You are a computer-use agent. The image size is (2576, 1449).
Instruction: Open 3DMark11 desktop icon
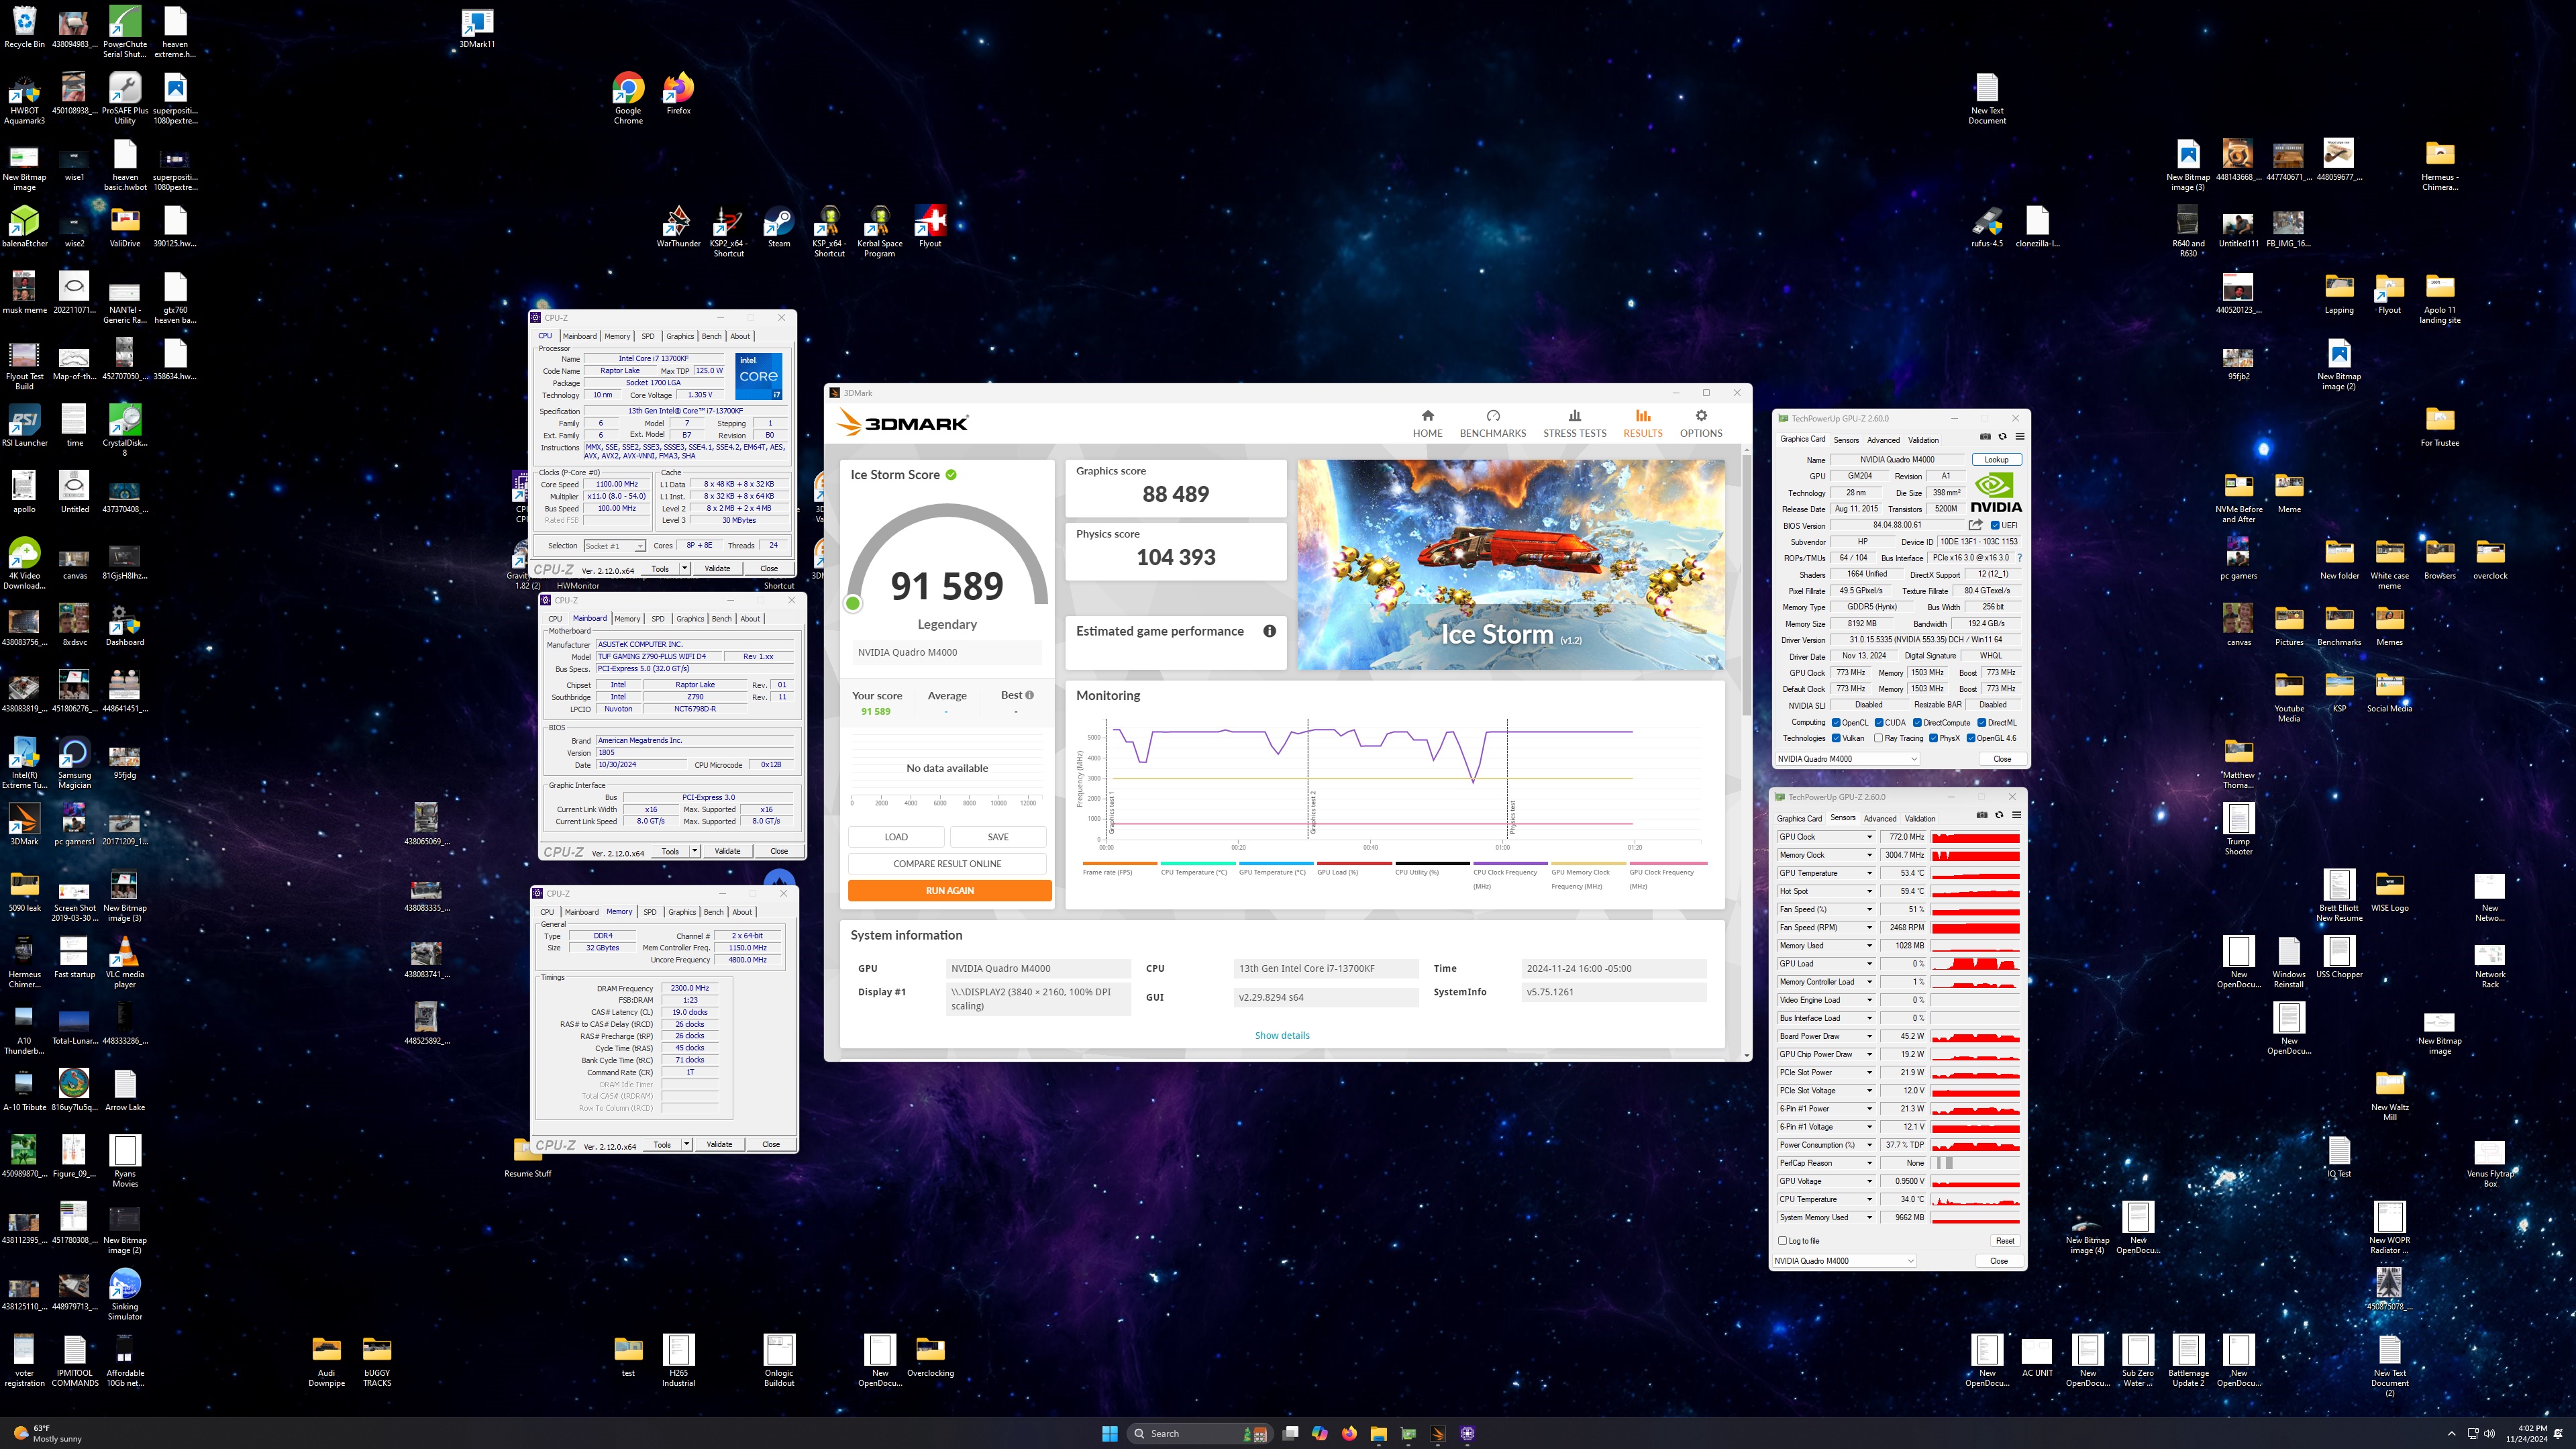click(x=477, y=28)
